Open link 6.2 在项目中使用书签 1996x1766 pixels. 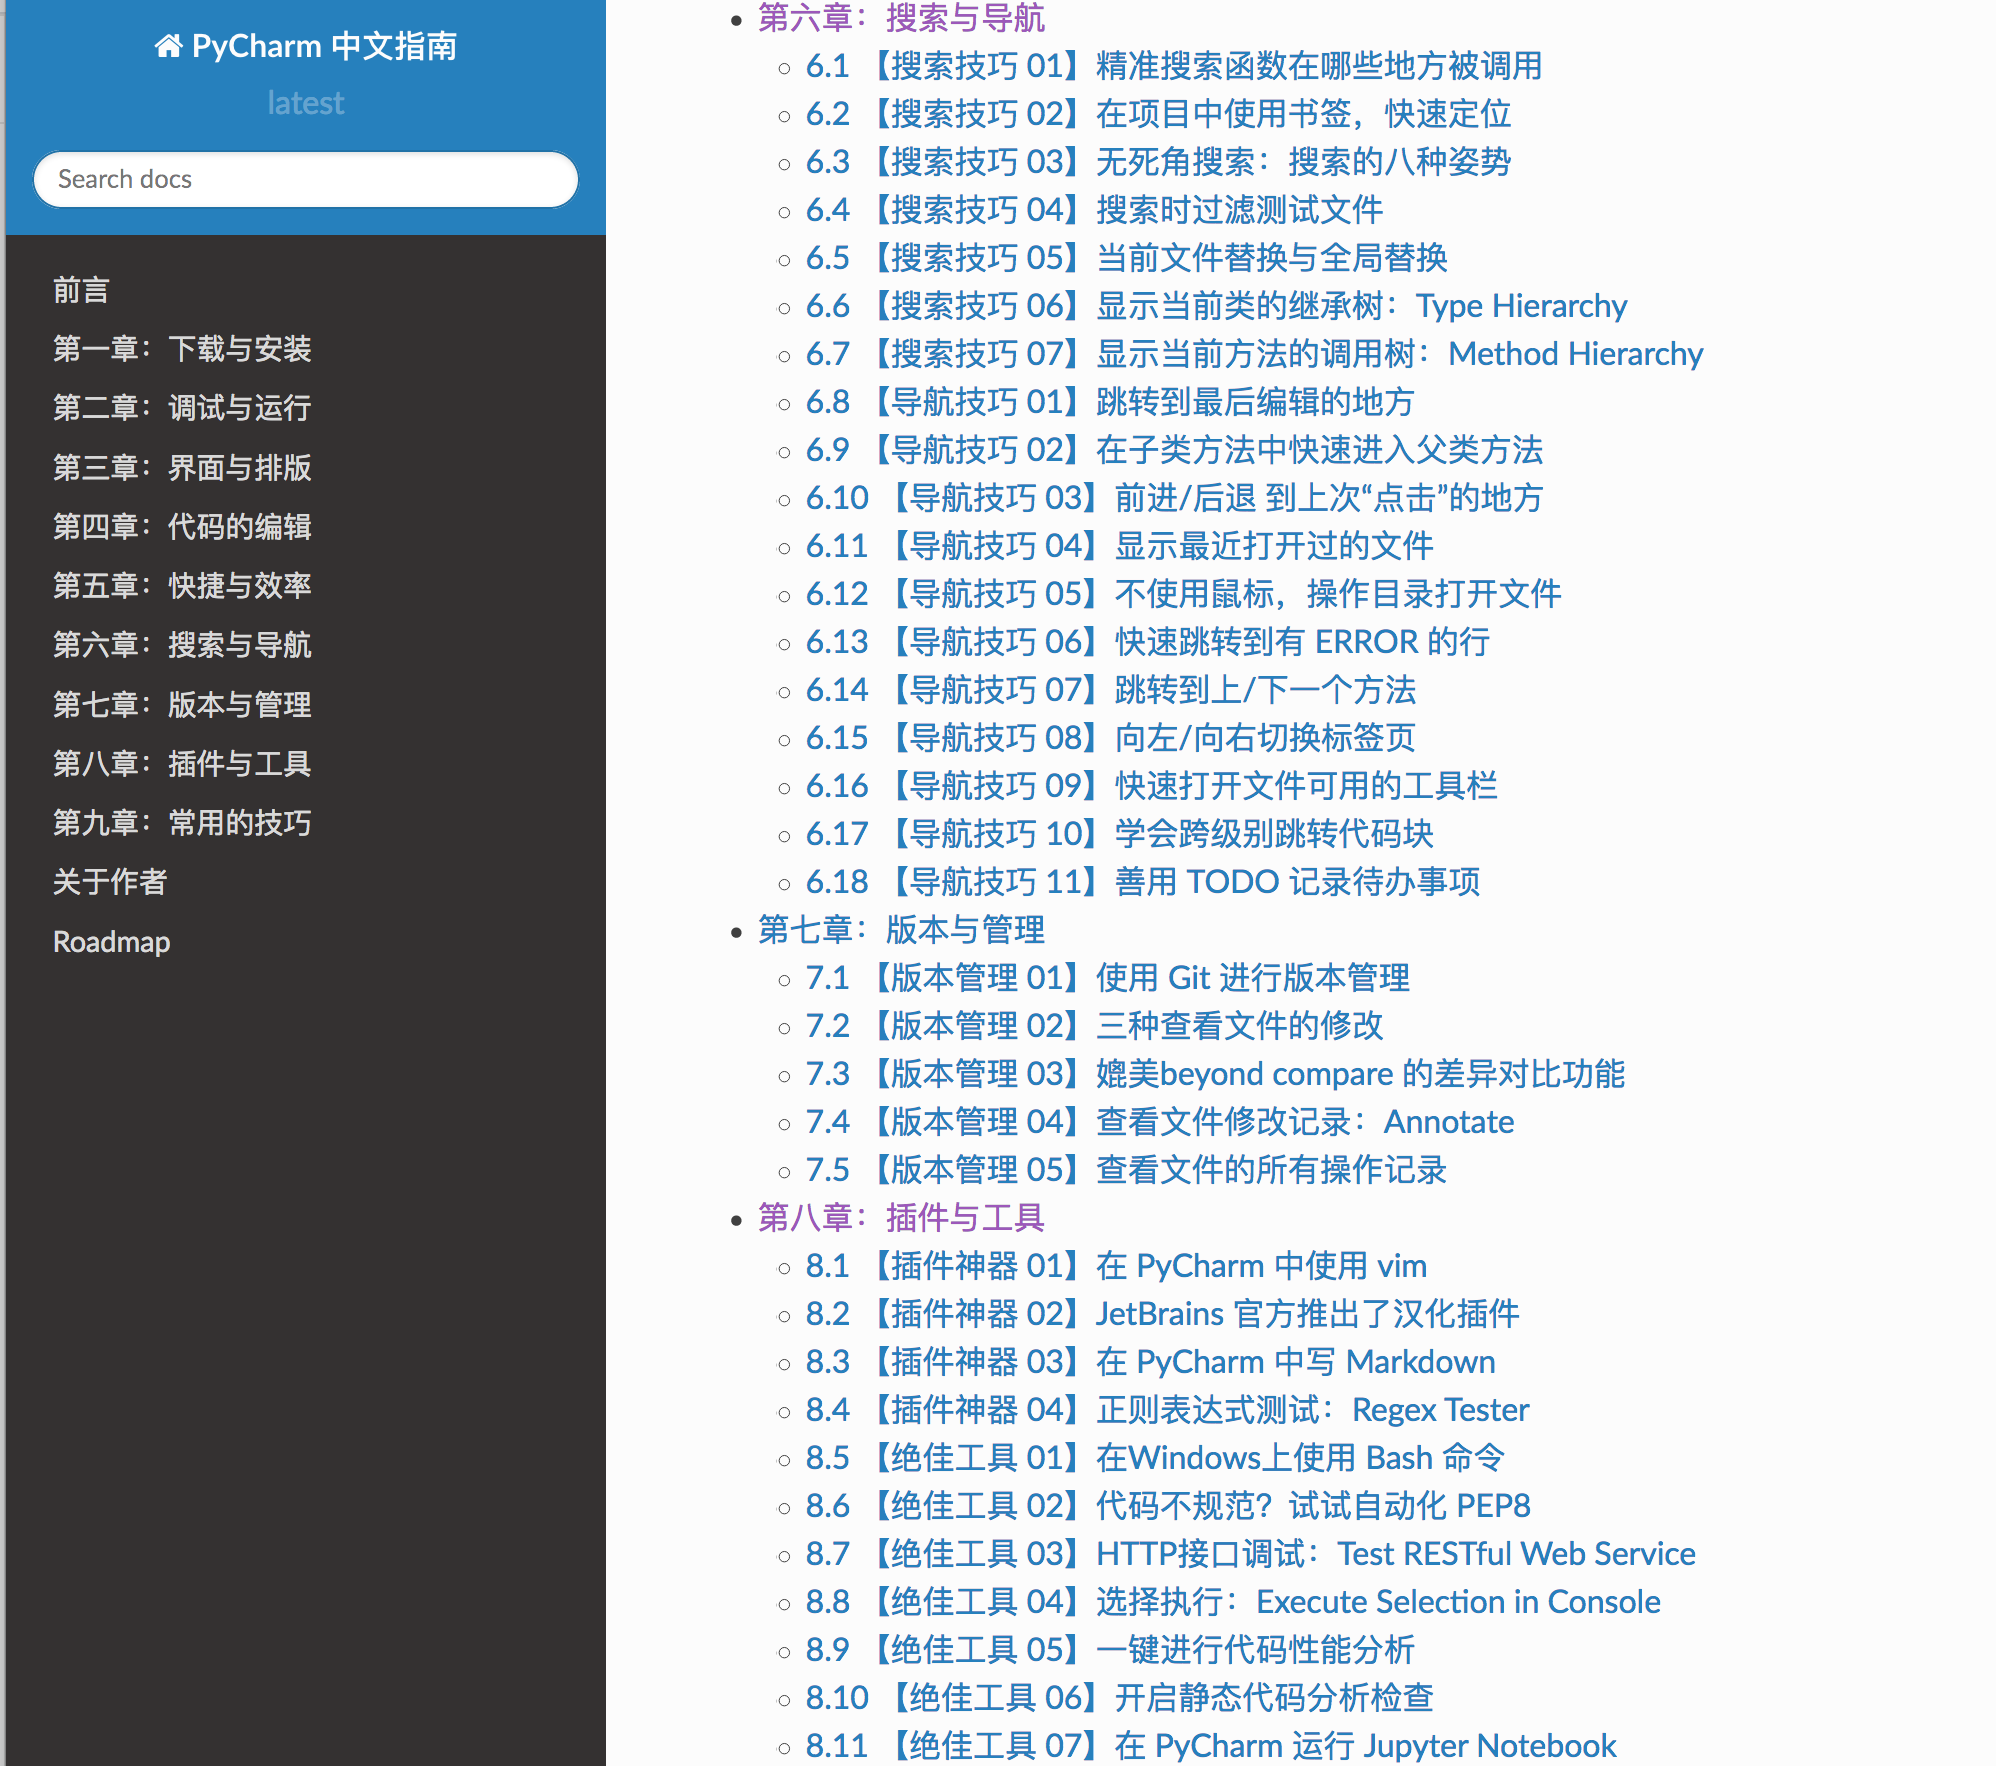tap(1159, 114)
